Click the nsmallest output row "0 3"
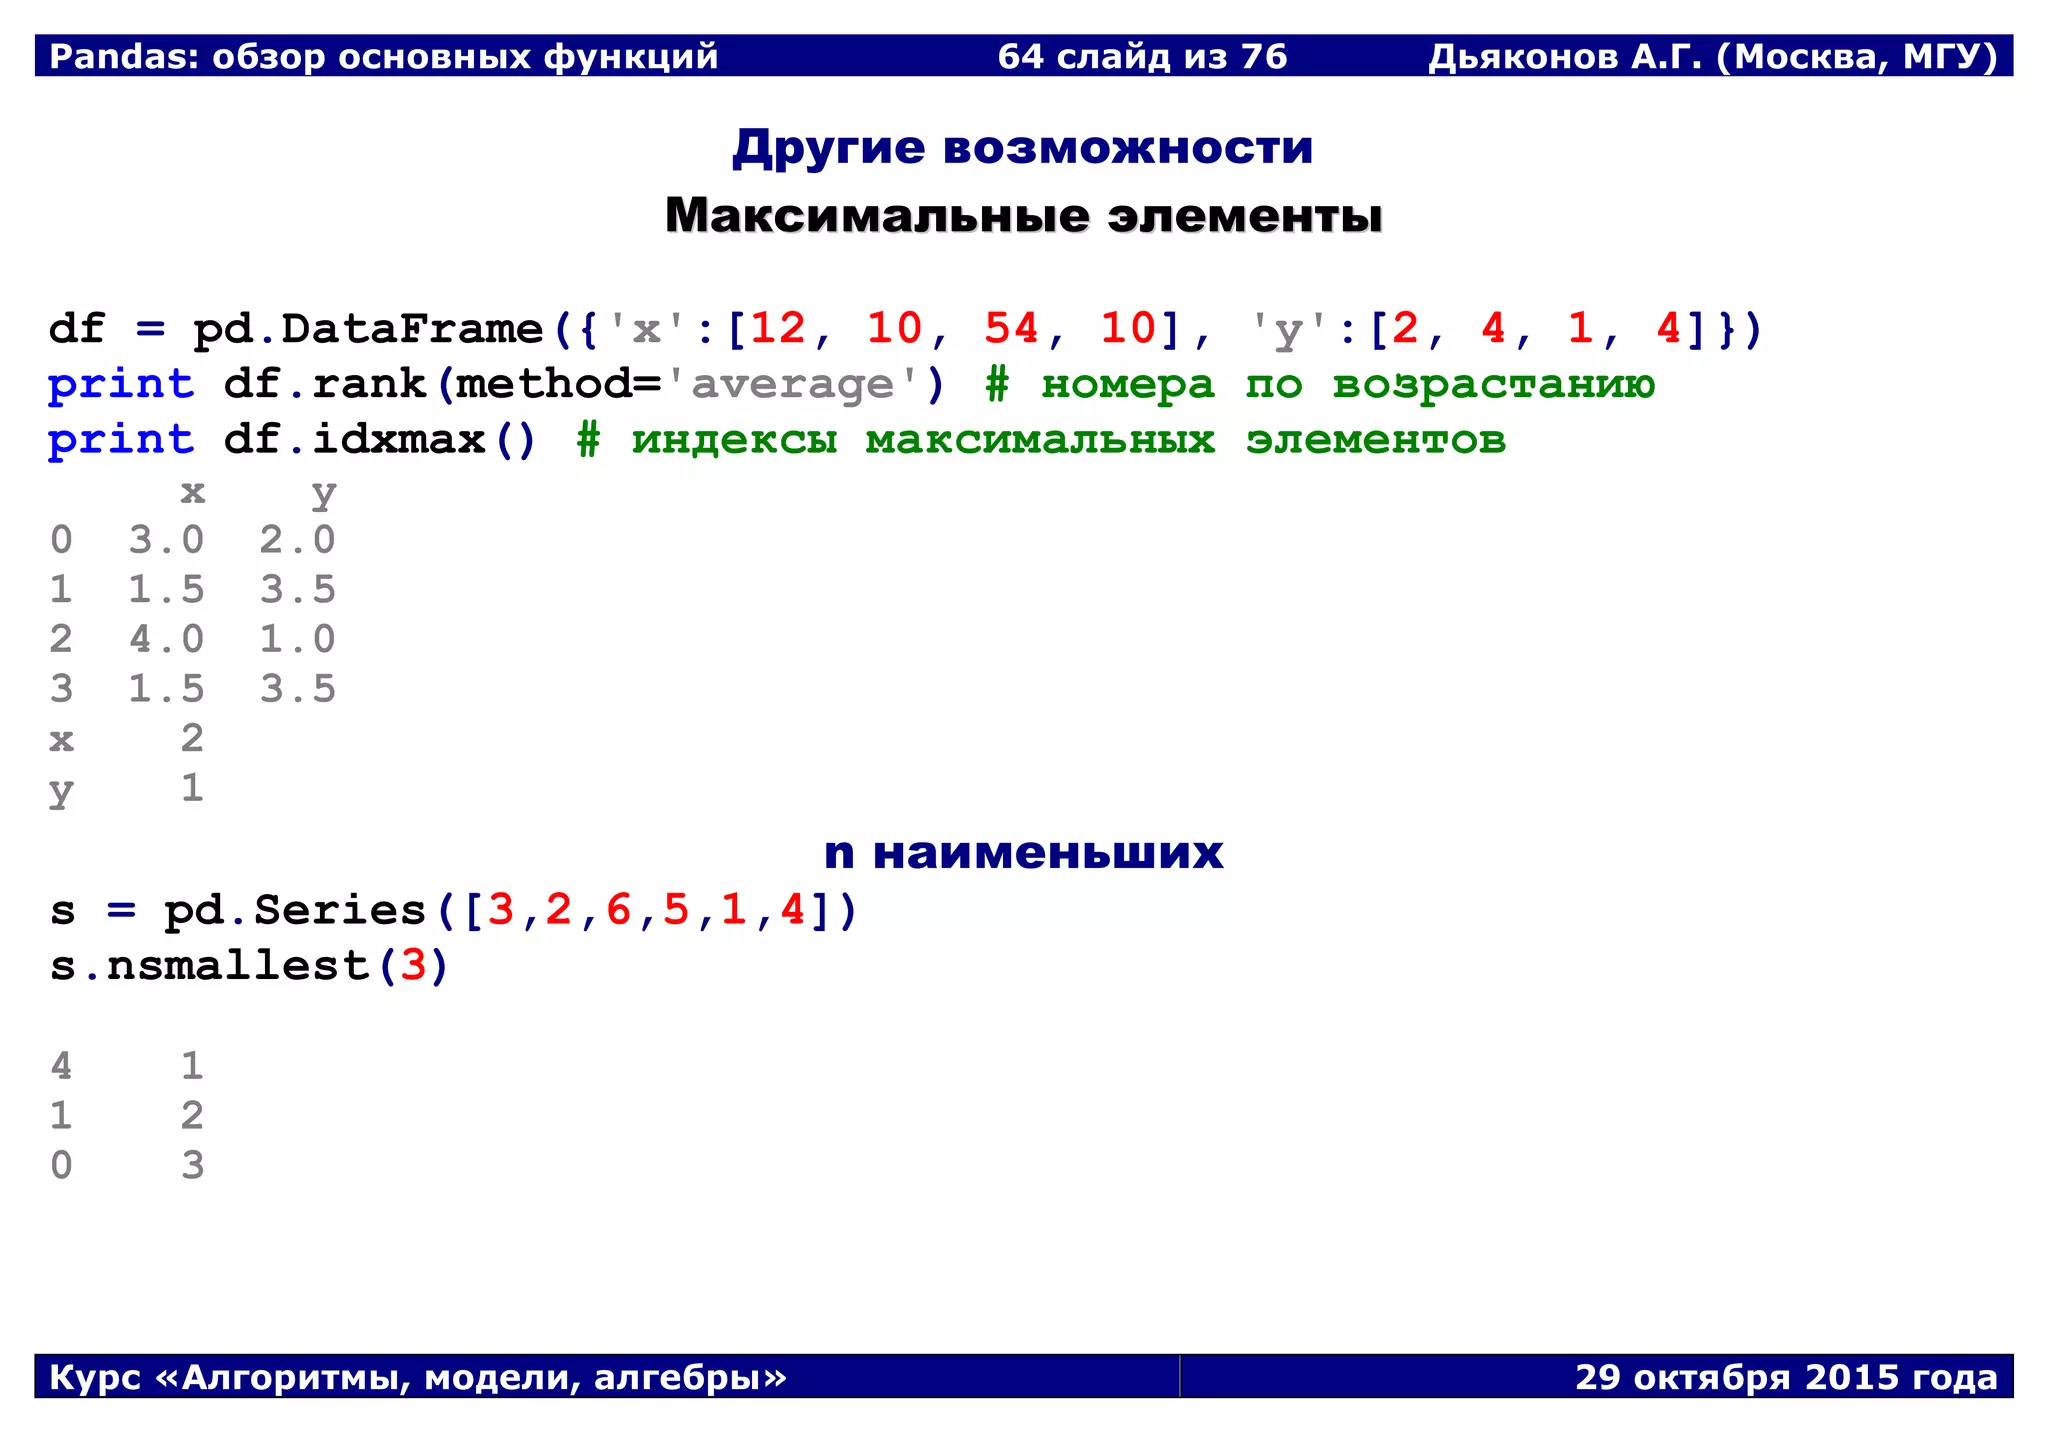This screenshot has height=1448, width=2048. (127, 1165)
